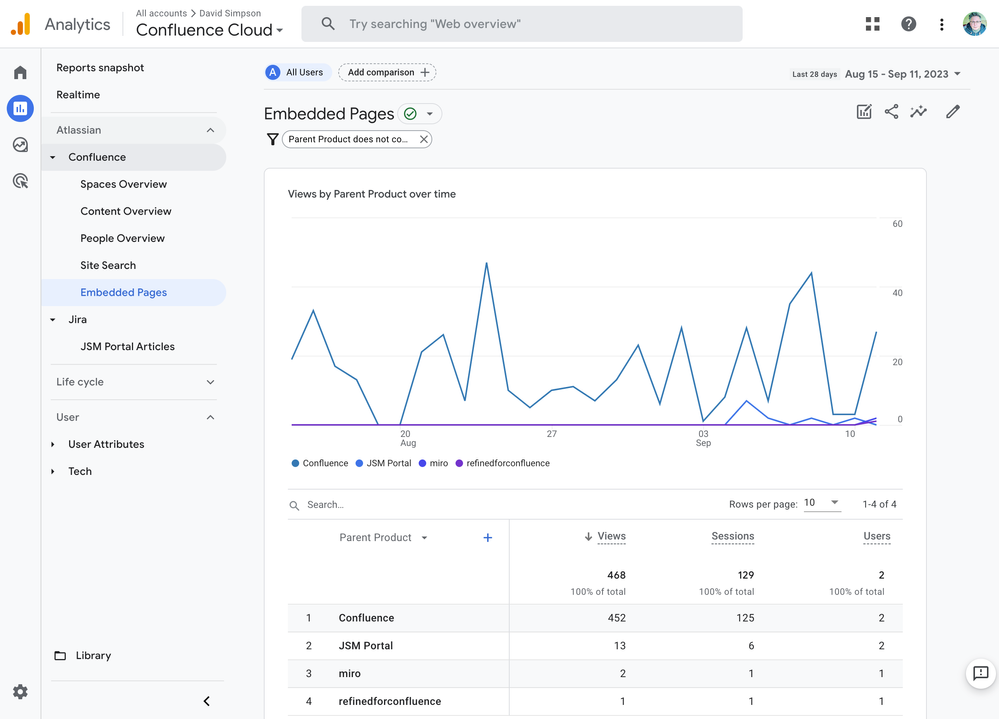
Task: Remove the Parent Product filter chip
Action: [424, 139]
